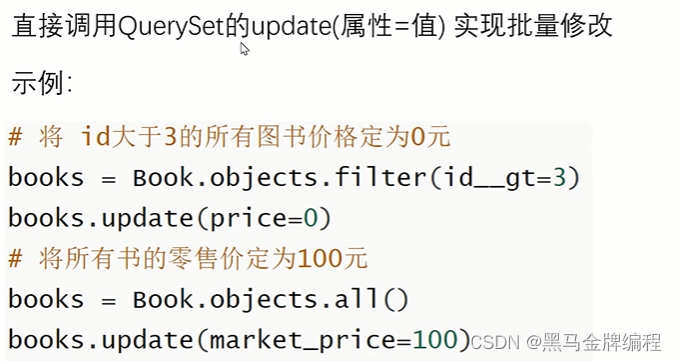The image size is (677, 361).
Task: Click the word update in the heading
Action: coord(291,27)
